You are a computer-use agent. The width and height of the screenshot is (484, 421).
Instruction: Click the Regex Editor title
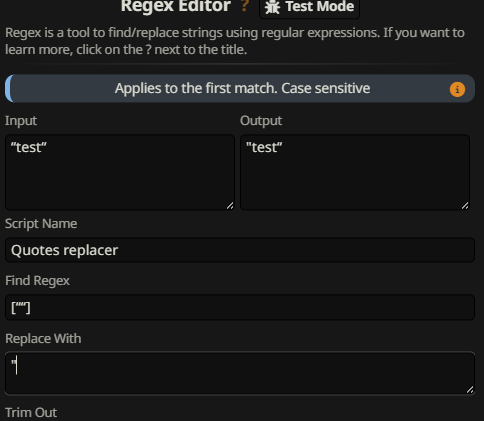176,6
